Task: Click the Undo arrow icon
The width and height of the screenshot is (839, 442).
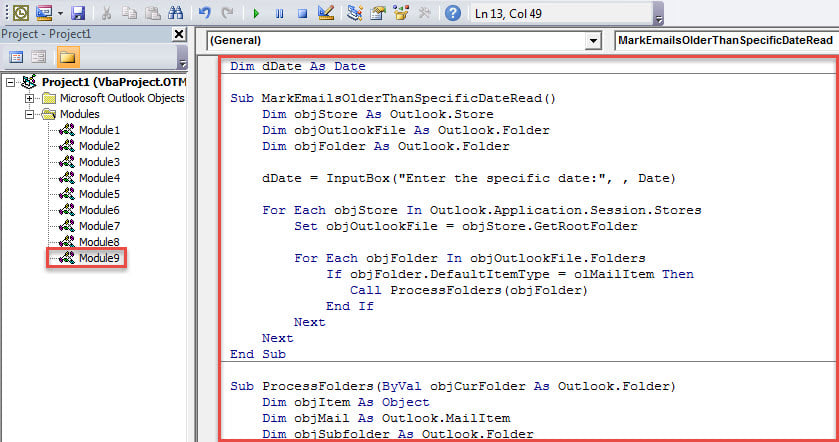Action: point(205,13)
